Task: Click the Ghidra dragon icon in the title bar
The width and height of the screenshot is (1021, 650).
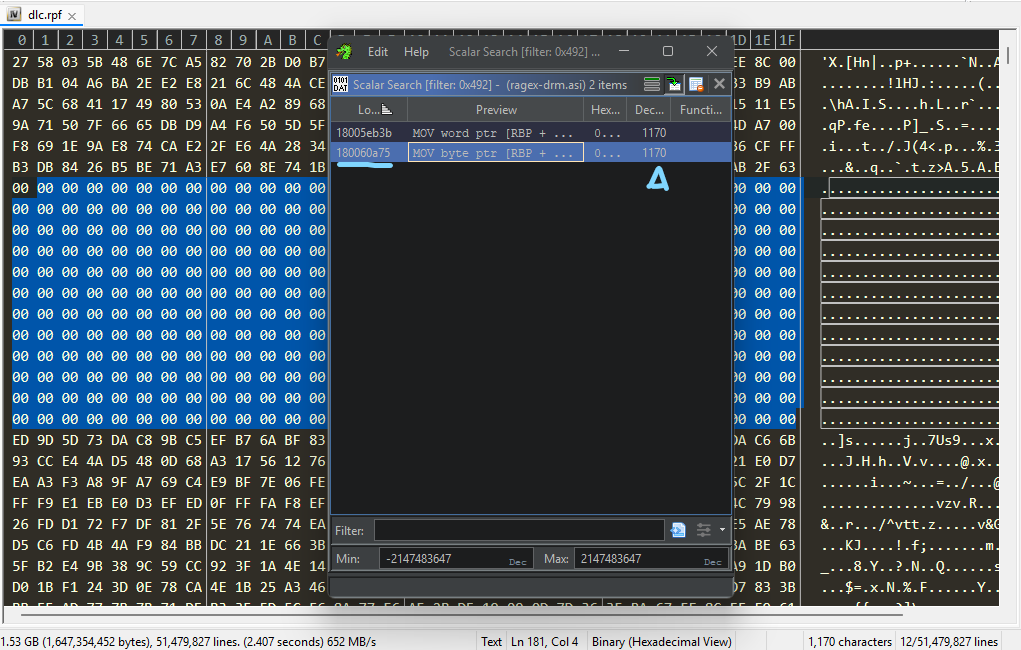Action: (344, 51)
